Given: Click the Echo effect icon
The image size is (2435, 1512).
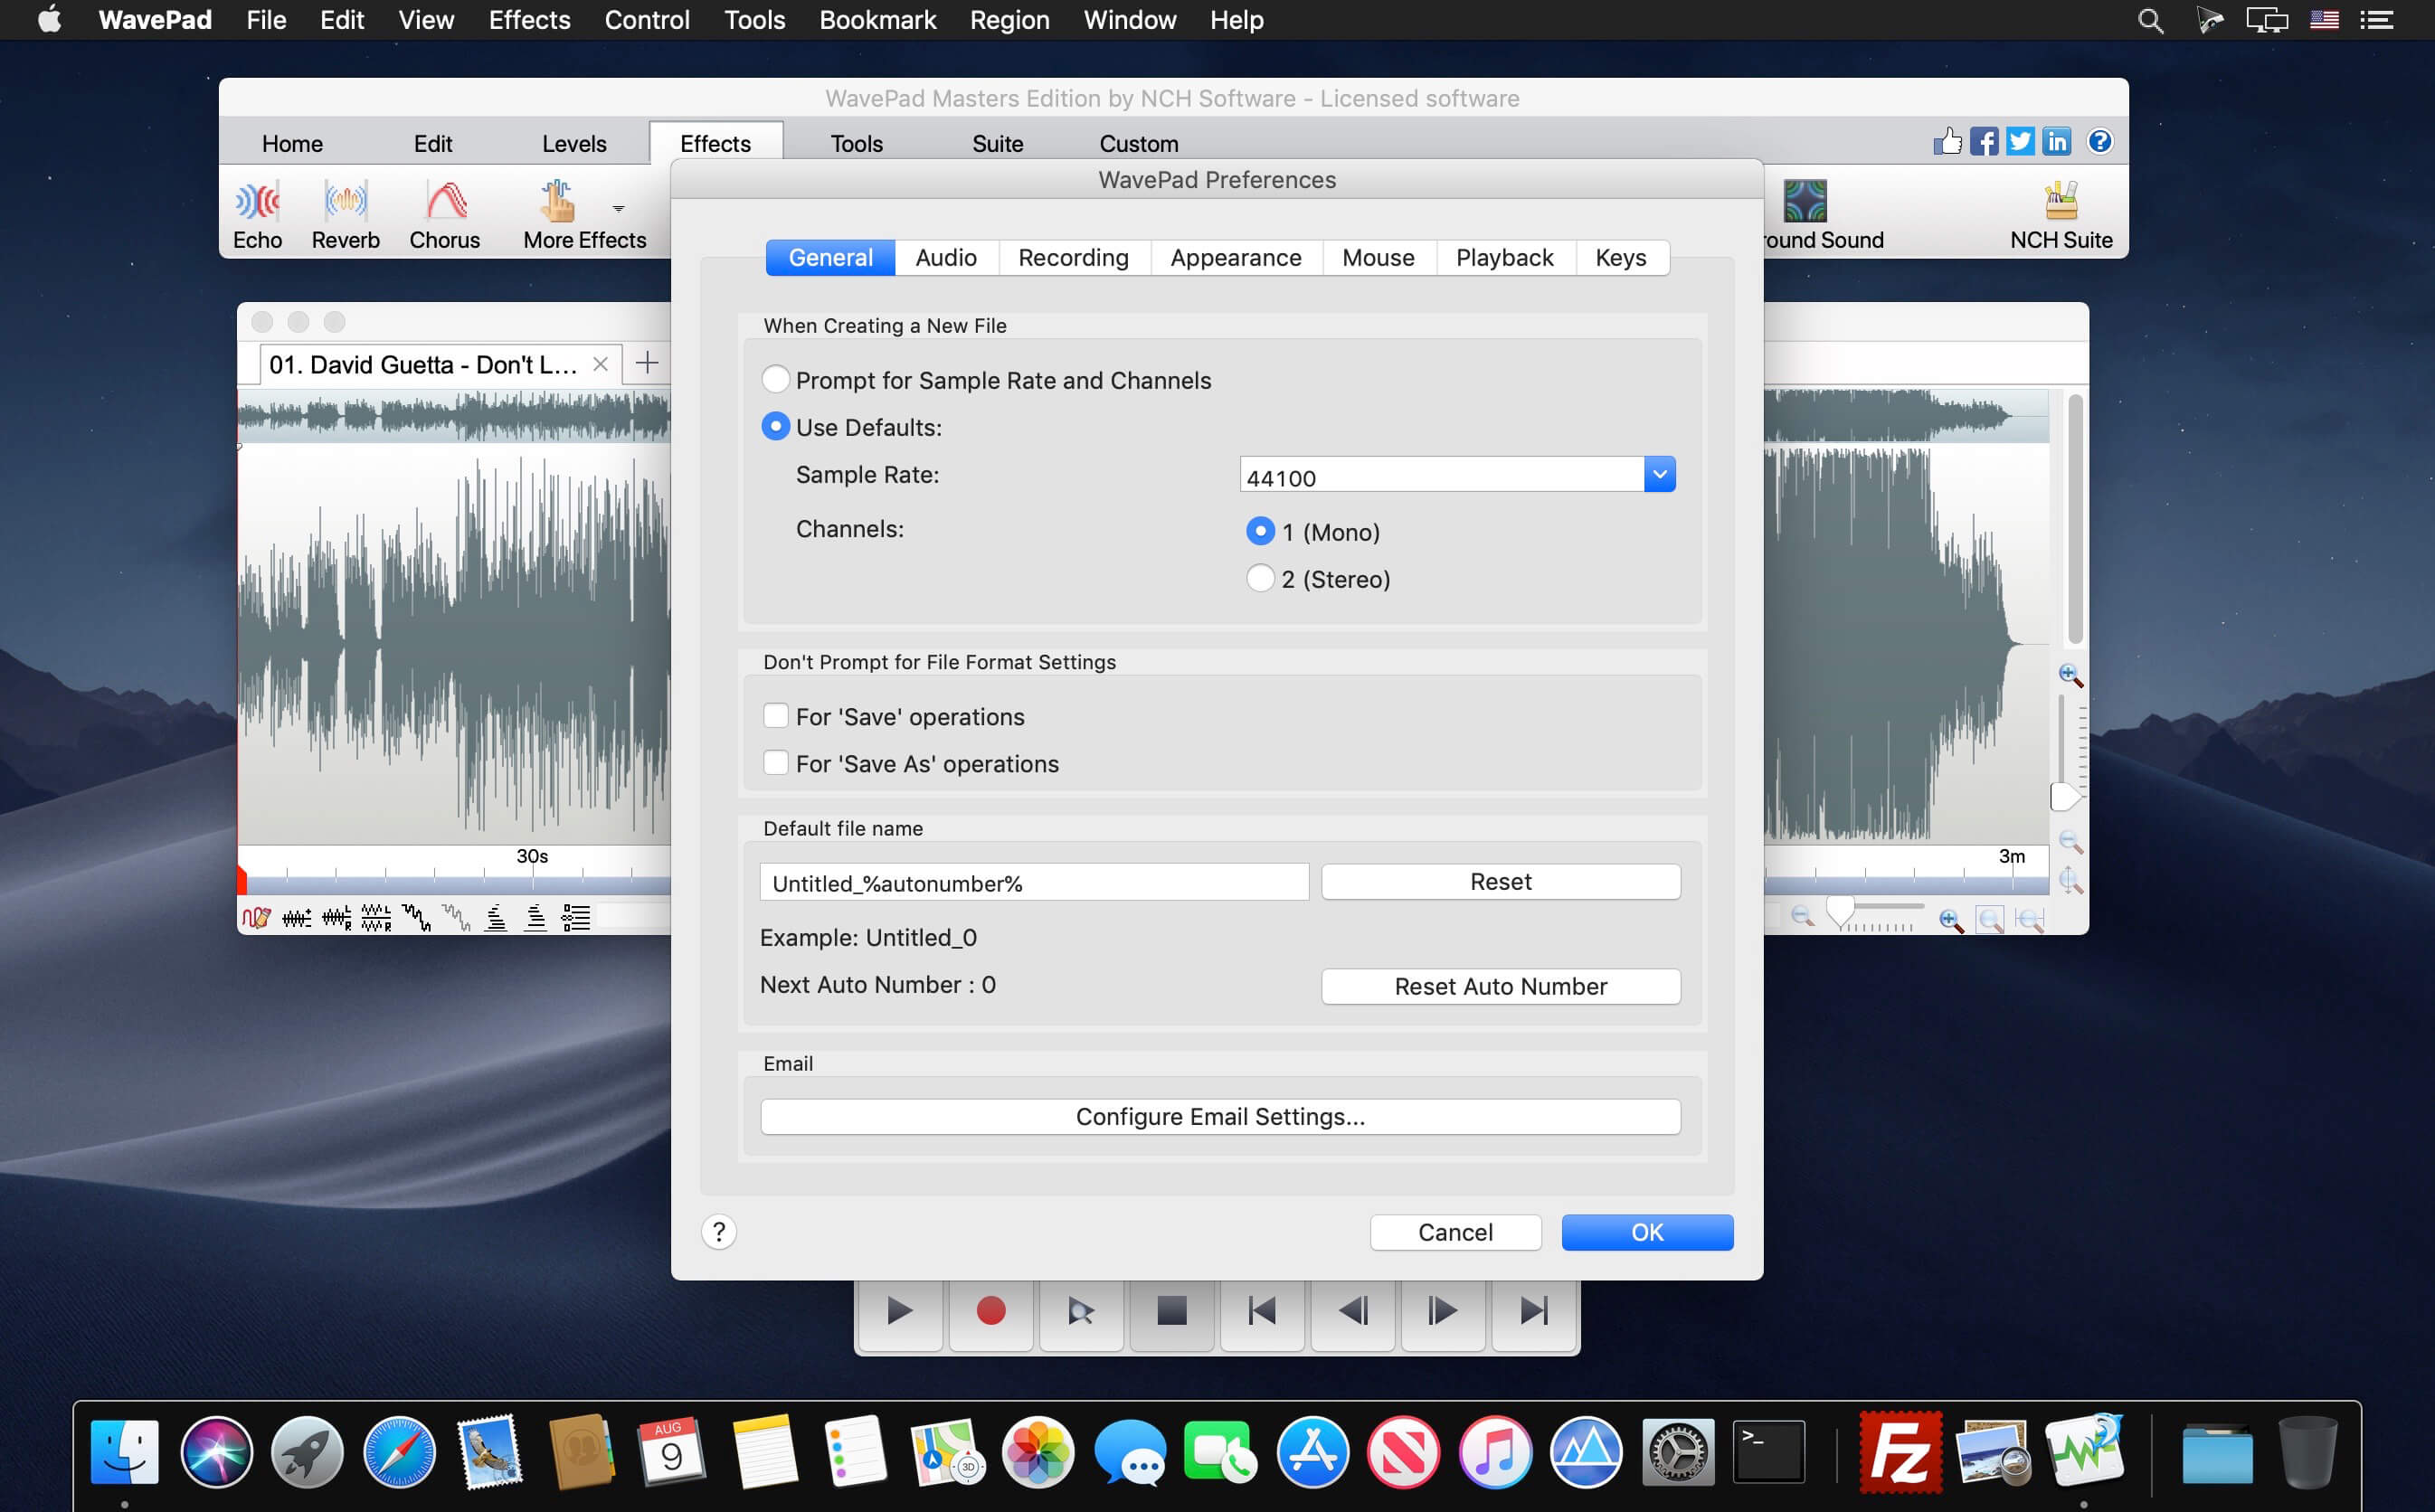Looking at the screenshot, I should [257, 203].
